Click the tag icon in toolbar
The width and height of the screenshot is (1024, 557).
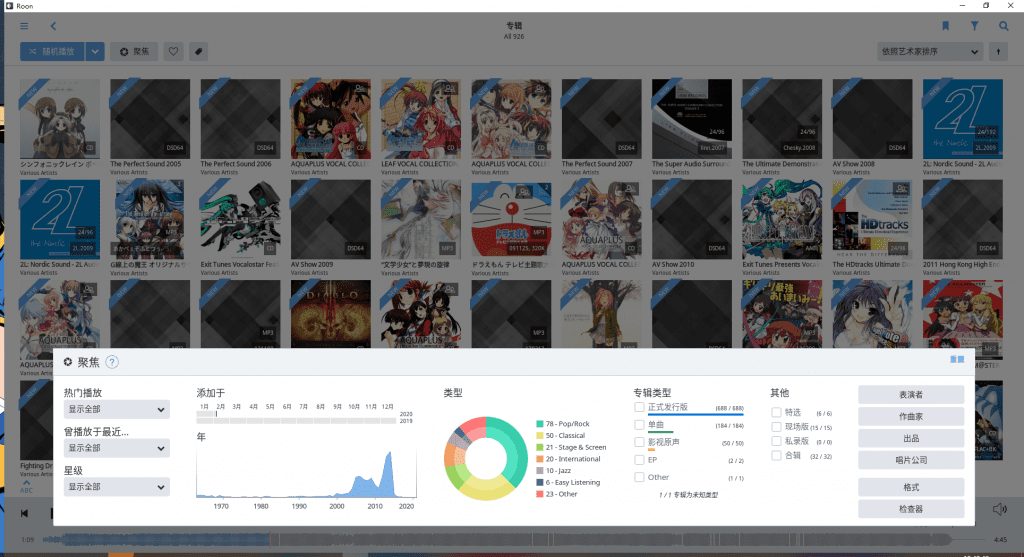198,51
